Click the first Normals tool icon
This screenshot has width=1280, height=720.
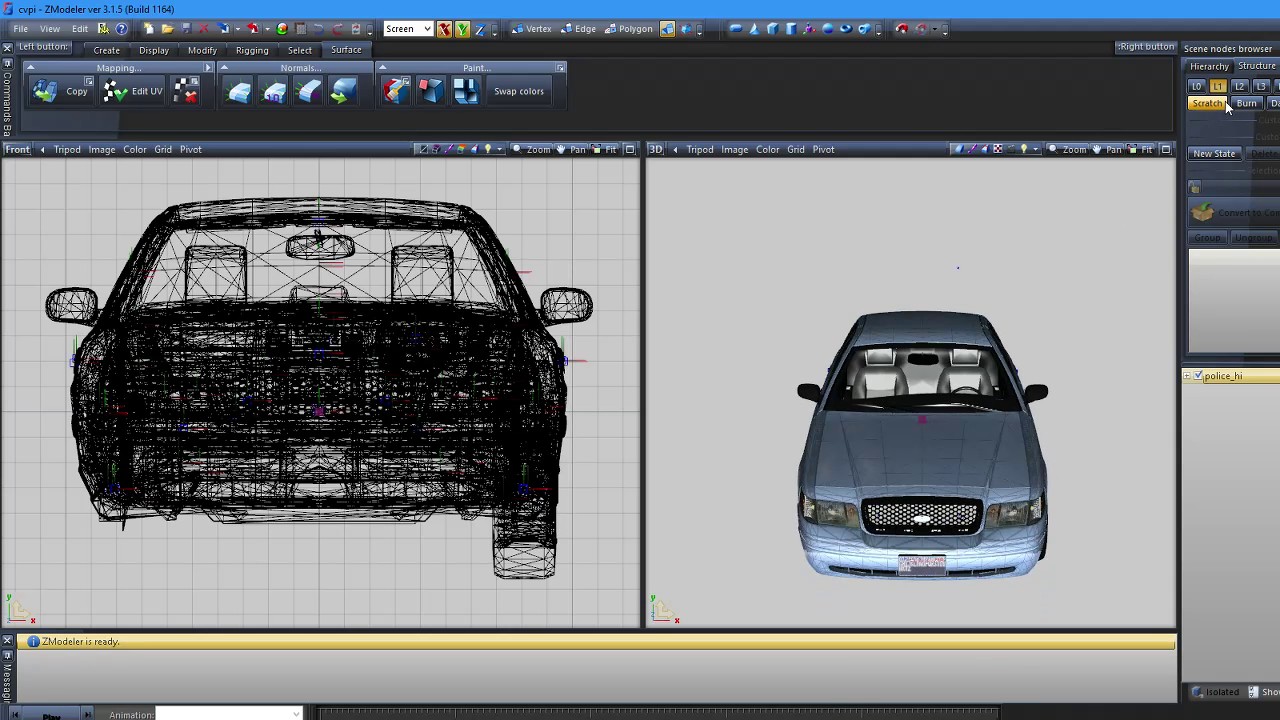click(239, 92)
